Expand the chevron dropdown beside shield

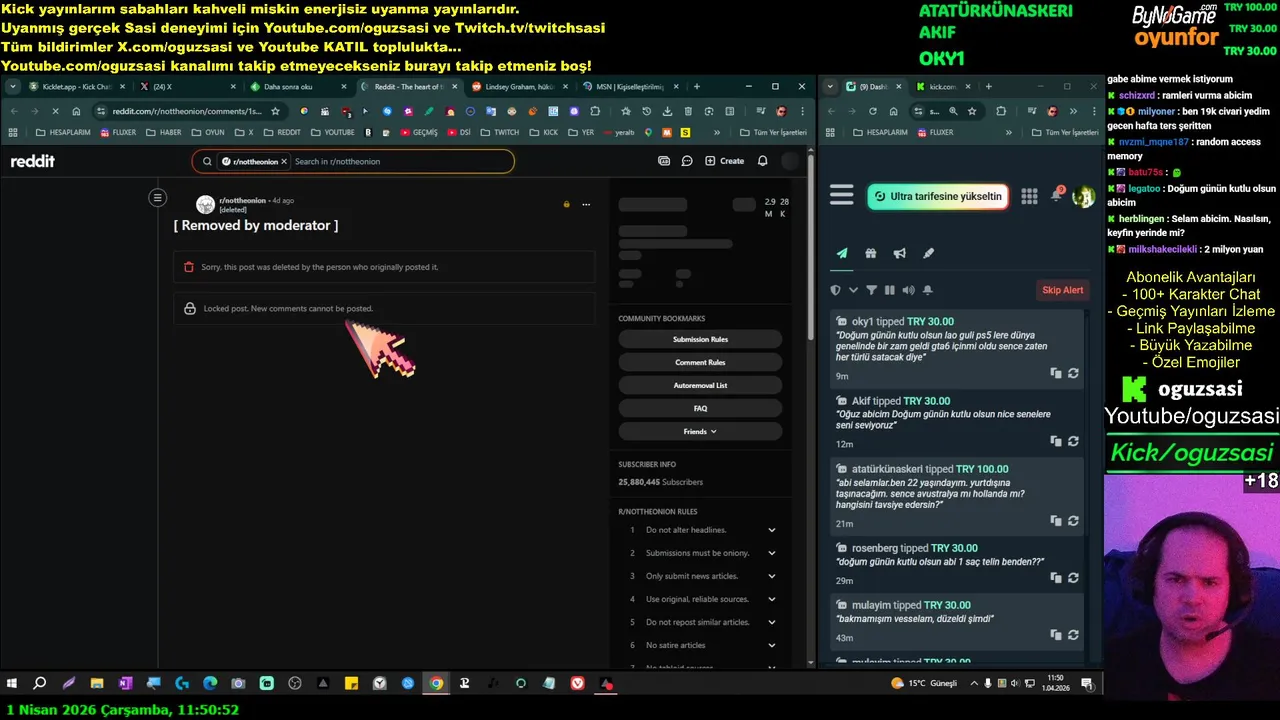tap(853, 290)
